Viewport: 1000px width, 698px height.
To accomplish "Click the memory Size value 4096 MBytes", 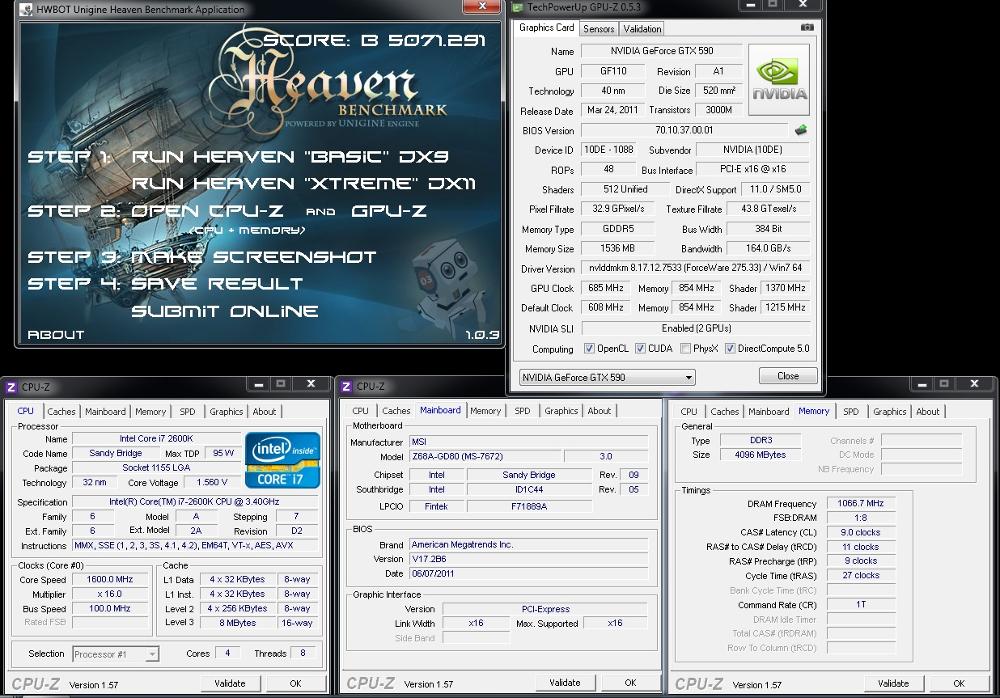I will [x=760, y=455].
